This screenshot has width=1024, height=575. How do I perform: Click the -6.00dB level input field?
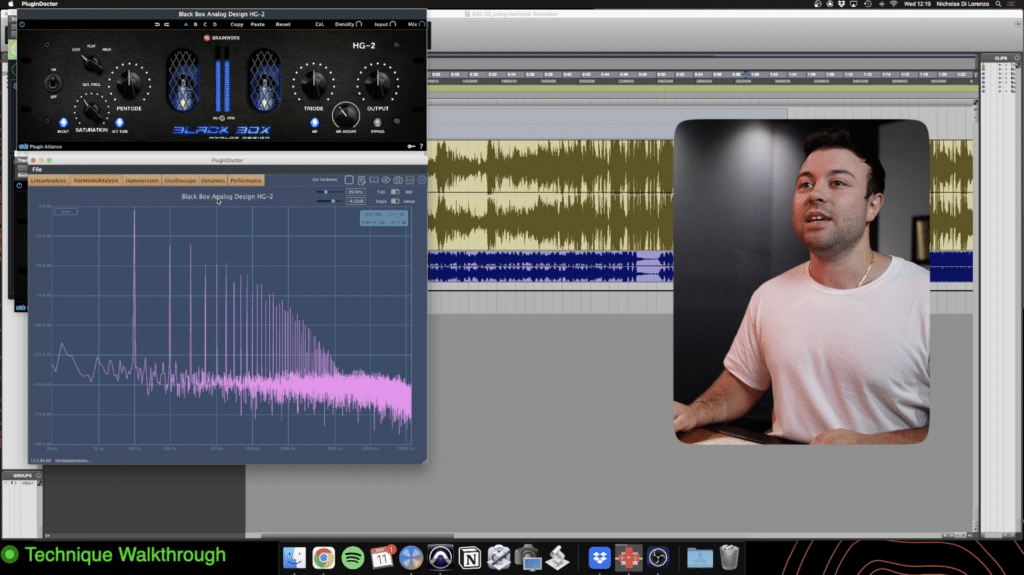click(356, 201)
